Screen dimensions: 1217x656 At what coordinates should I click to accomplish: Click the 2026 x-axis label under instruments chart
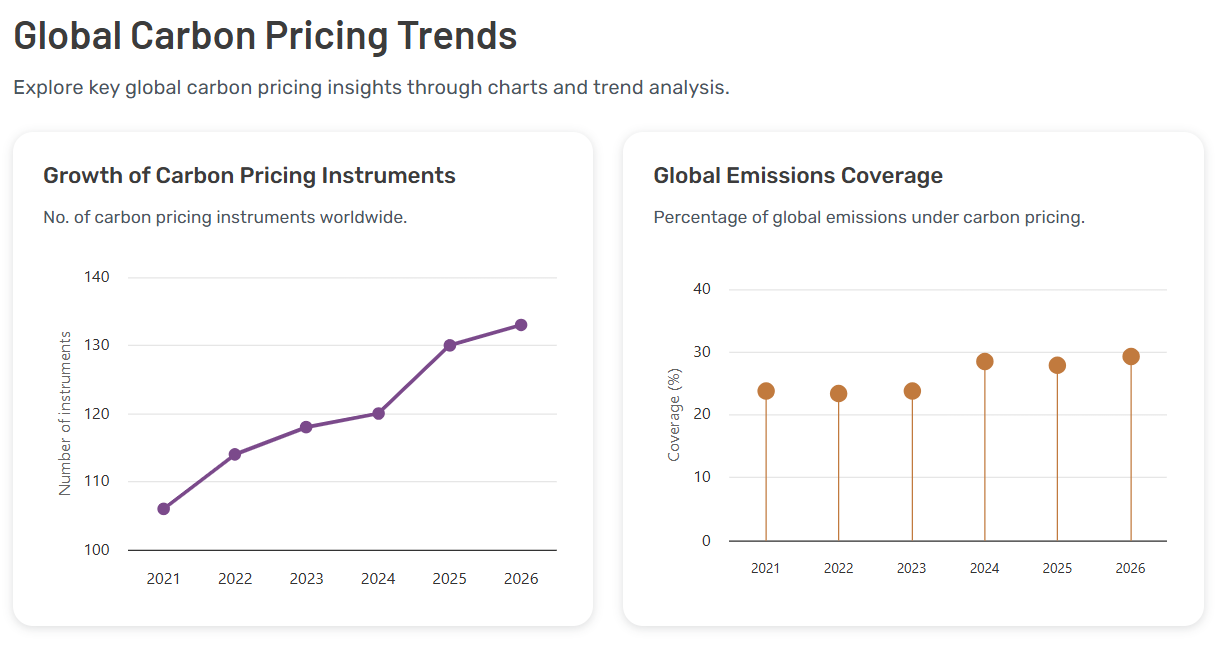click(521, 579)
